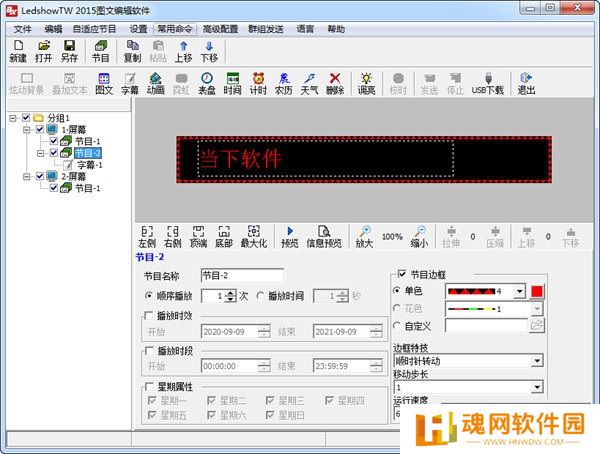The image size is (600, 454).
Task: Open the 移动步长 dropdown
Action: pos(537,387)
